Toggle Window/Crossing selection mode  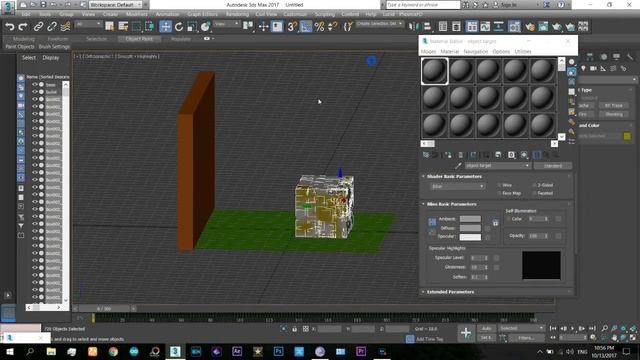[150, 27]
